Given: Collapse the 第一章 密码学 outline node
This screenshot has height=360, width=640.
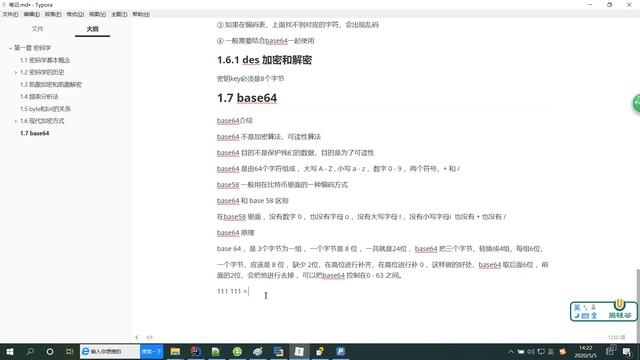Looking at the screenshot, I should [x=11, y=48].
